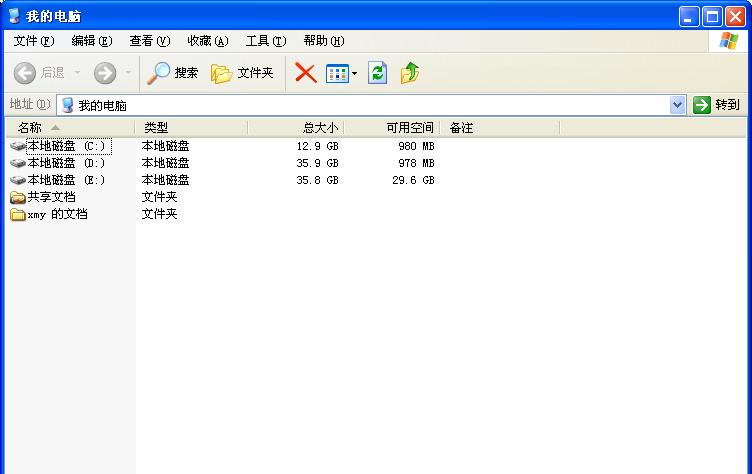Click the 29.6 GB free space value

(x=413, y=180)
